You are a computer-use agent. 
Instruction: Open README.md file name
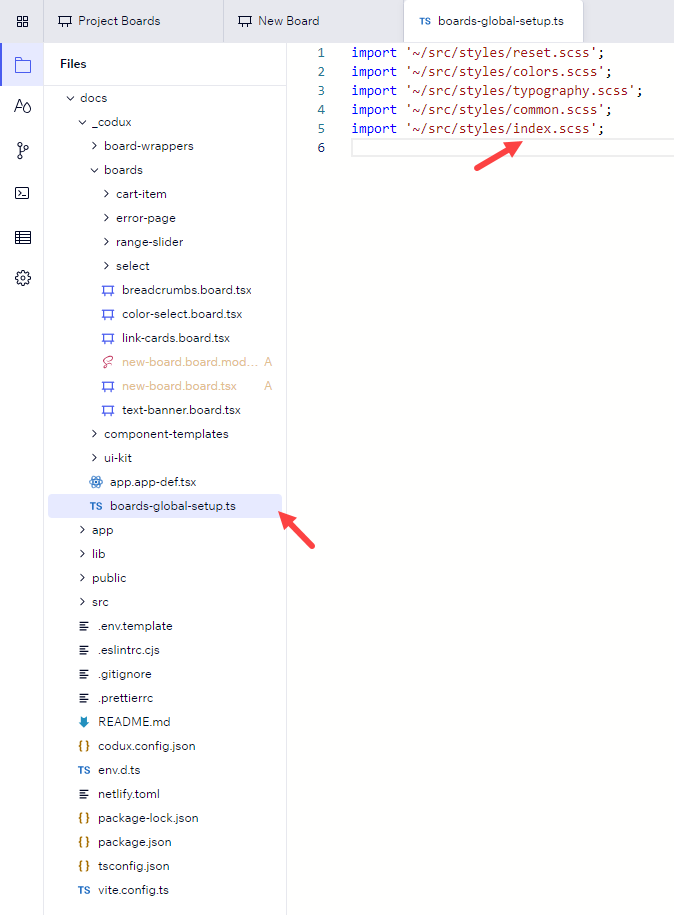134,722
